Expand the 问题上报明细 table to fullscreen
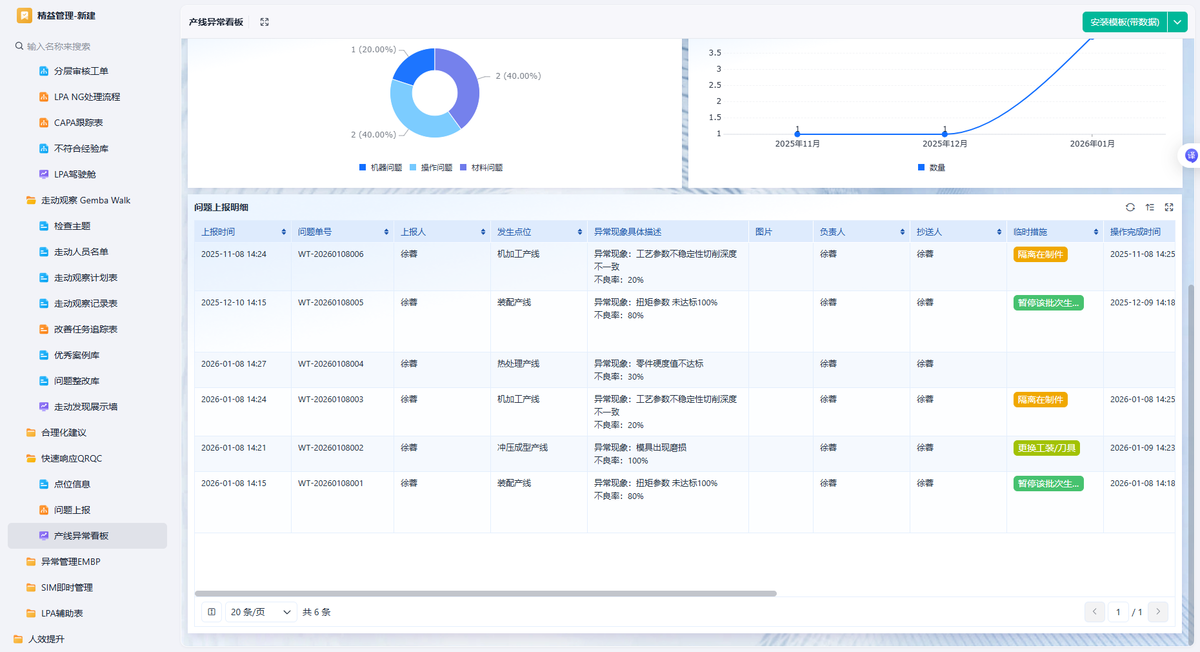The height and width of the screenshot is (652, 1200). pyautogui.click(x=1169, y=207)
